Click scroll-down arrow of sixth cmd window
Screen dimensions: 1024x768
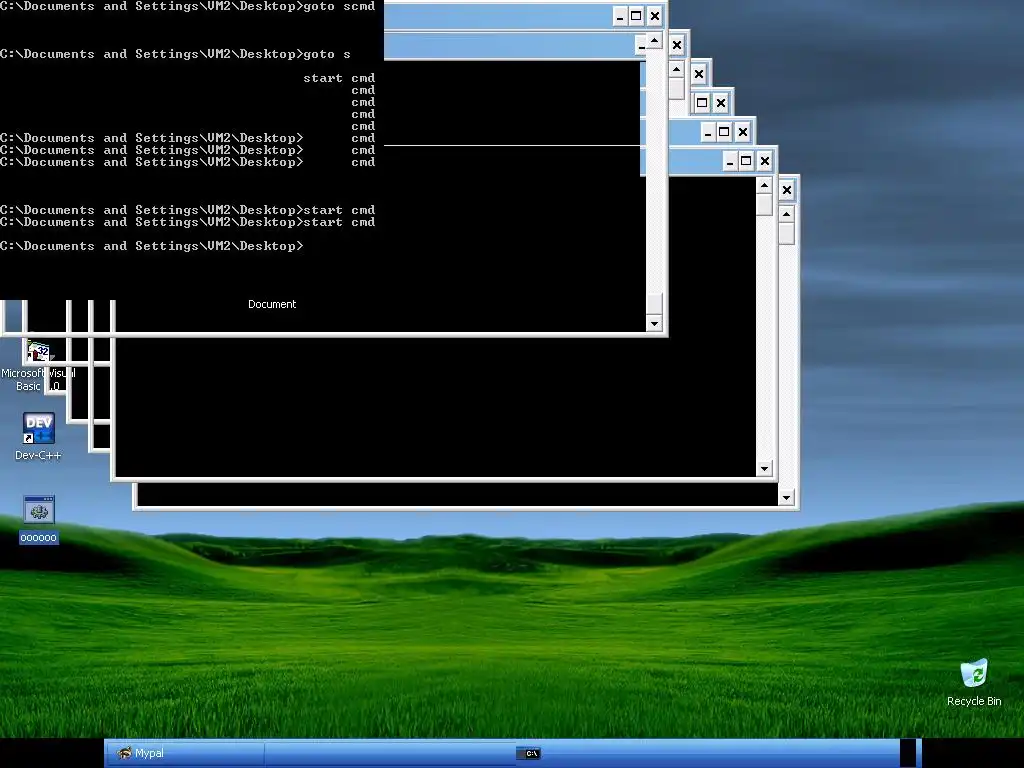pos(764,468)
